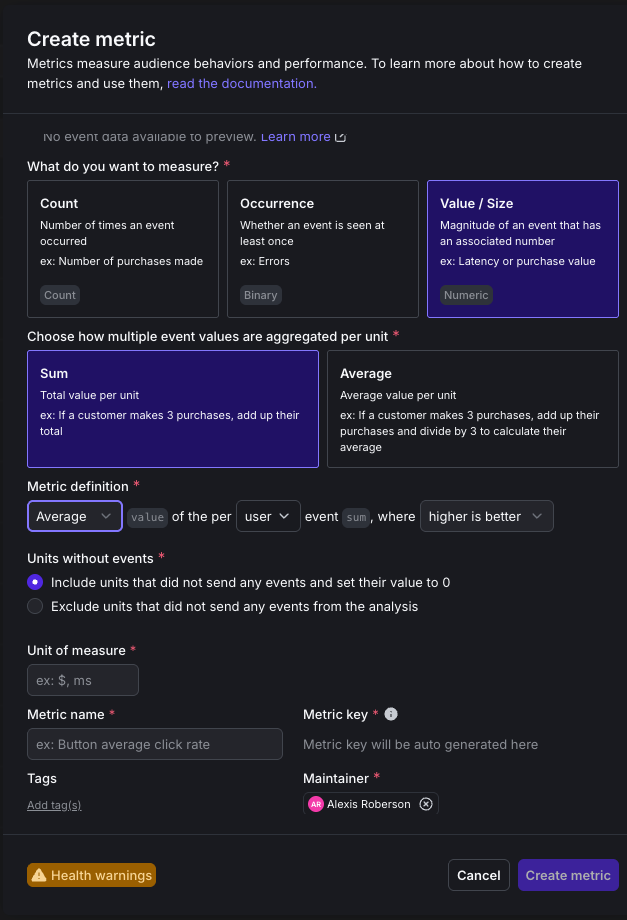Focus the Metric name input field
627x920 pixels.
click(x=155, y=744)
